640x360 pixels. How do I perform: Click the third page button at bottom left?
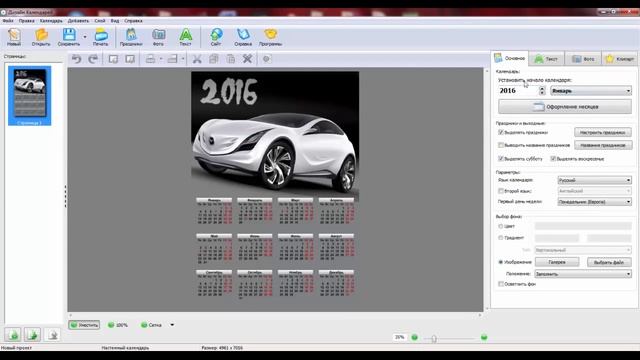(52, 335)
